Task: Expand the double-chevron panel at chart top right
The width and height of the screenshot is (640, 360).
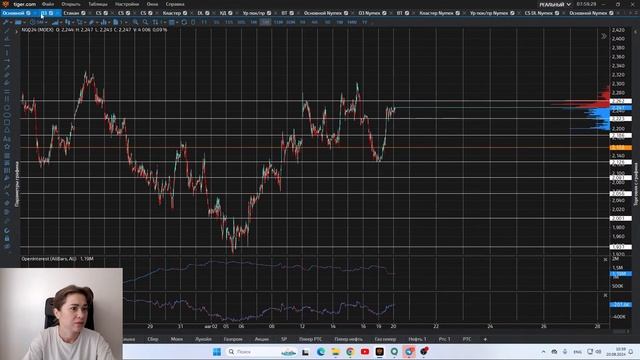Action: pos(604,36)
